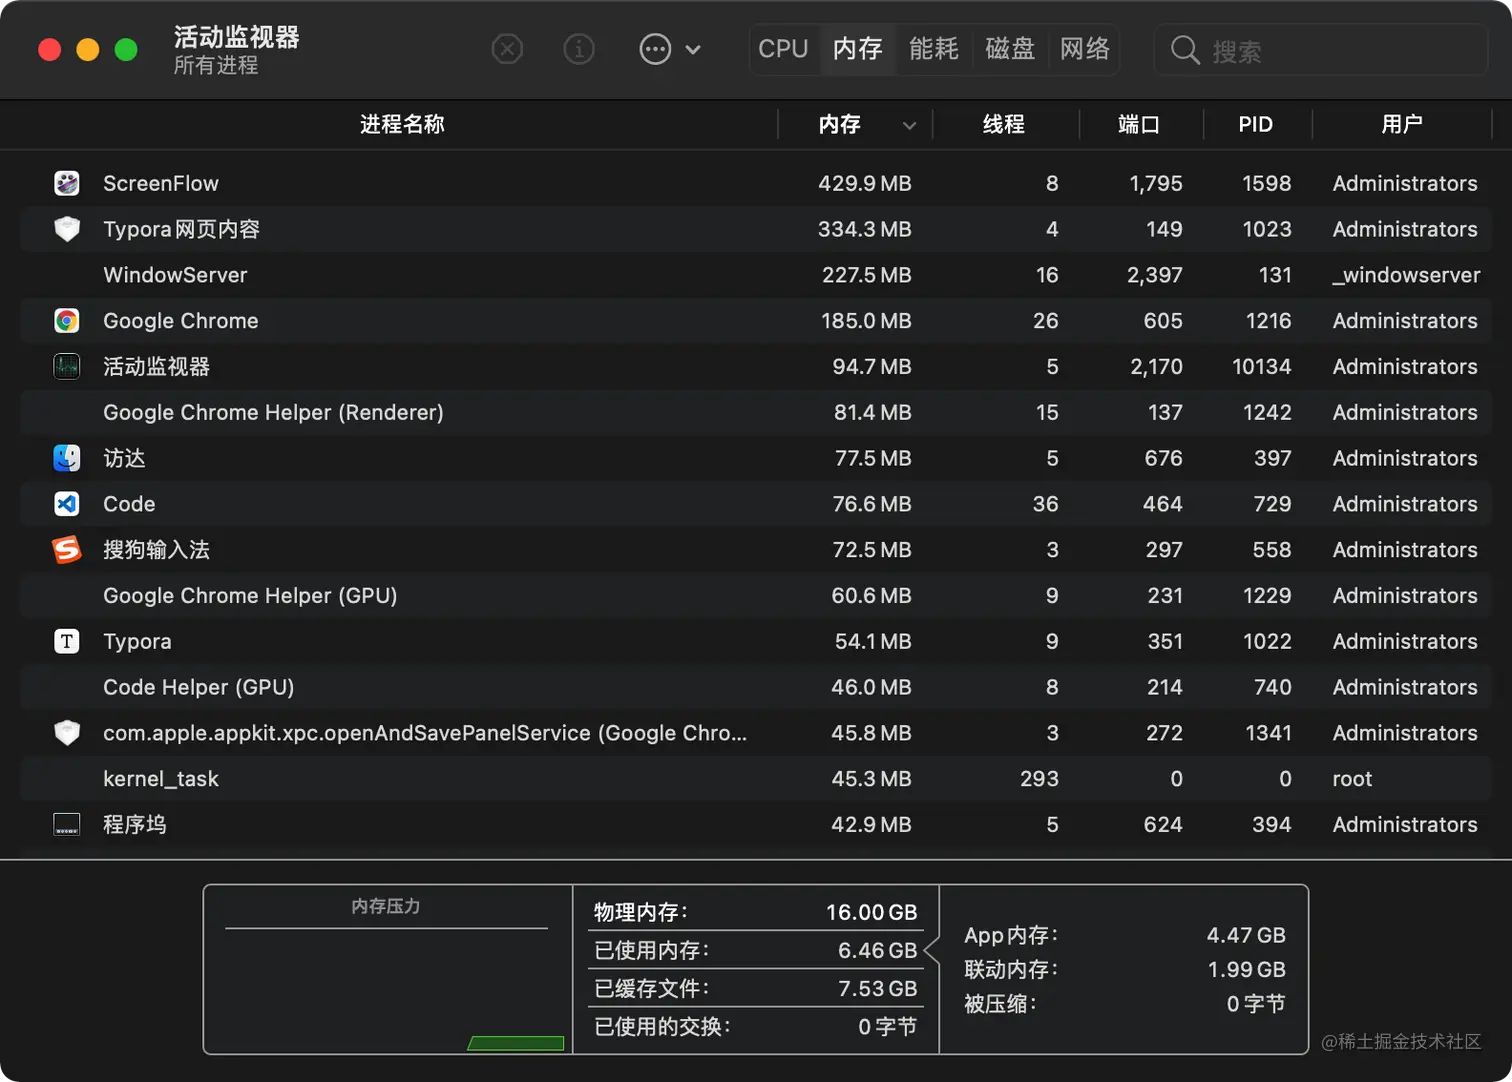Select the 内存 tab
1512x1082 pixels.
click(x=857, y=49)
